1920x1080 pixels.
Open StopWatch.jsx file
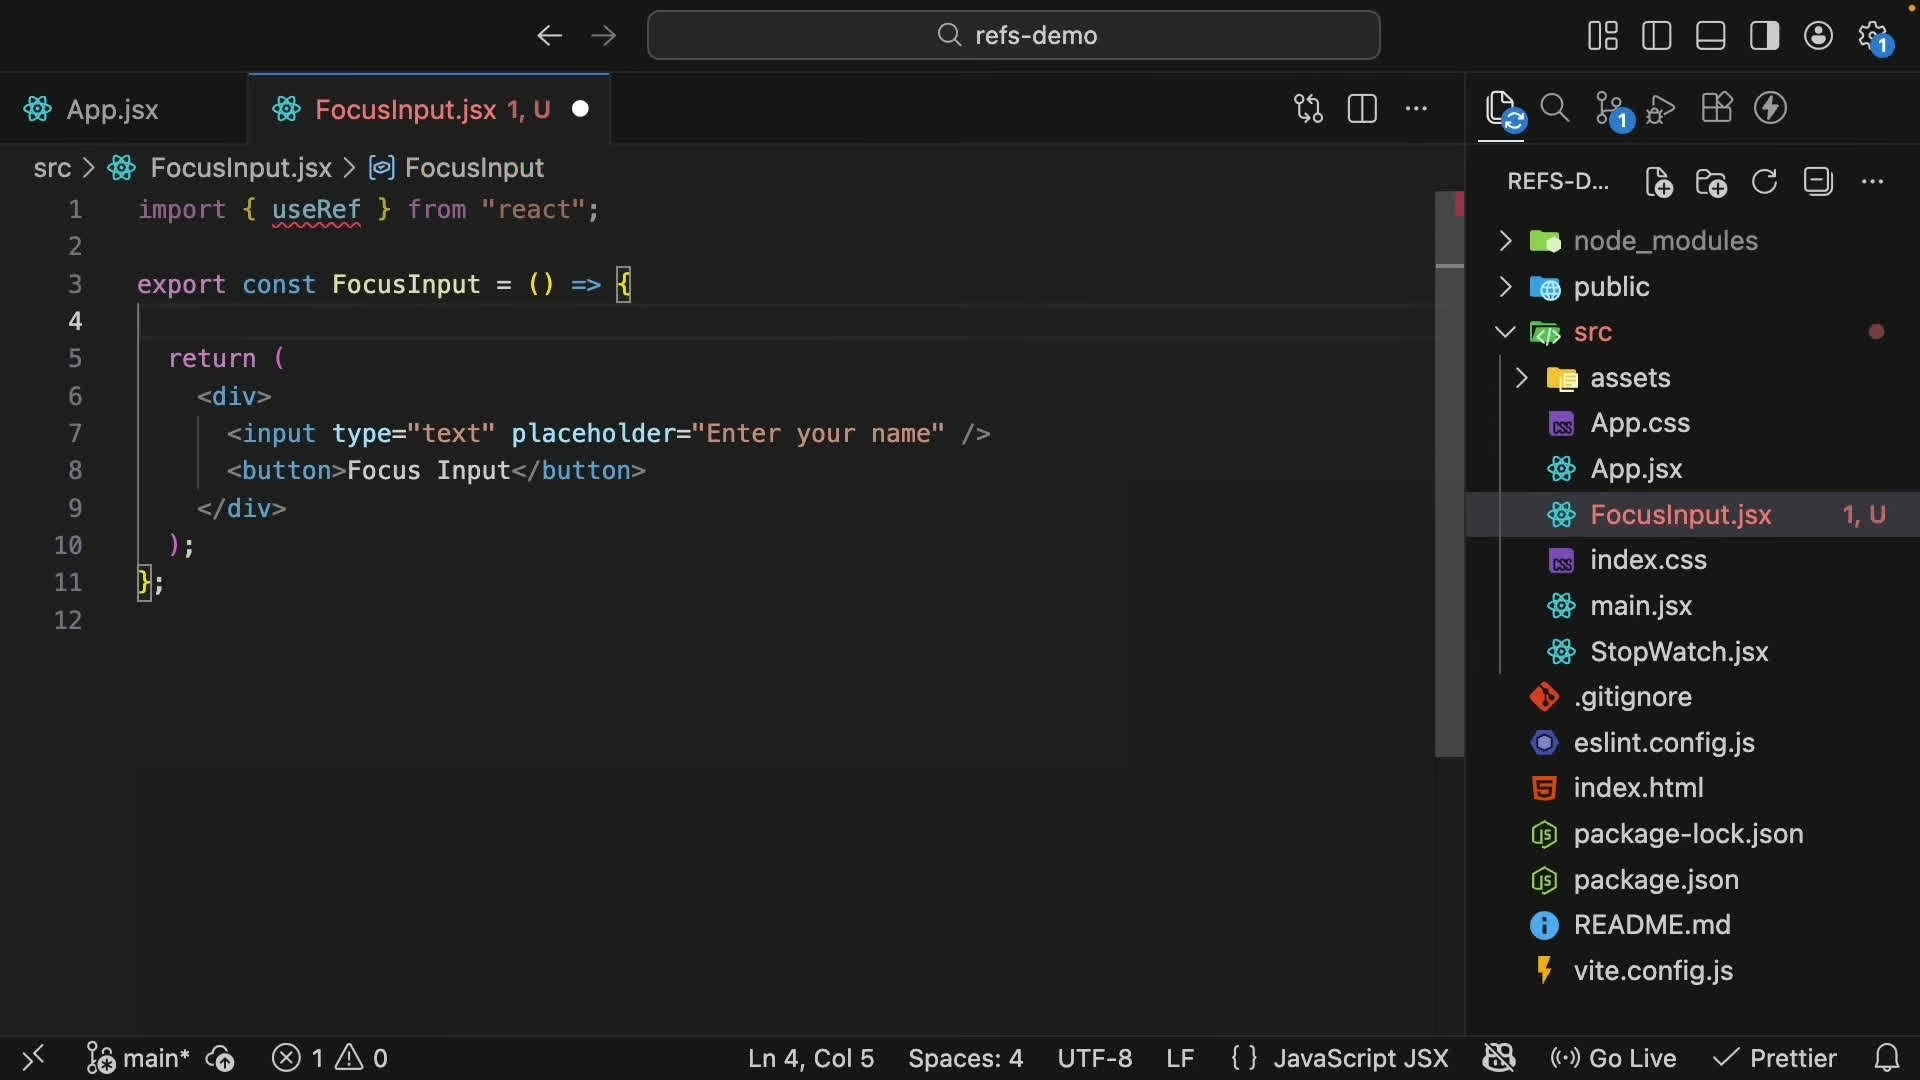(x=1693, y=652)
